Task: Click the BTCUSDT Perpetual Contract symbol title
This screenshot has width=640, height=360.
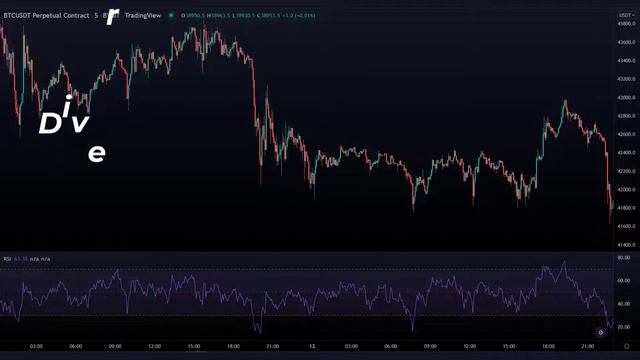Action: pos(46,16)
